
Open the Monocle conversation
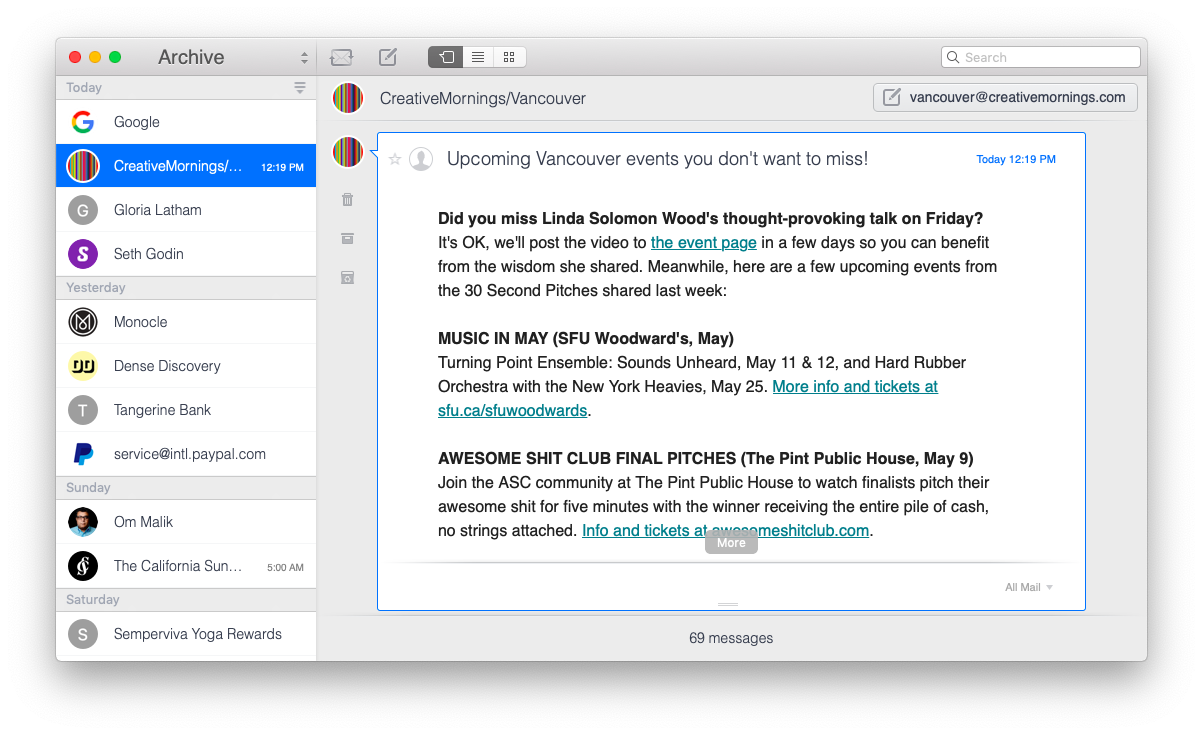(x=186, y=322)
